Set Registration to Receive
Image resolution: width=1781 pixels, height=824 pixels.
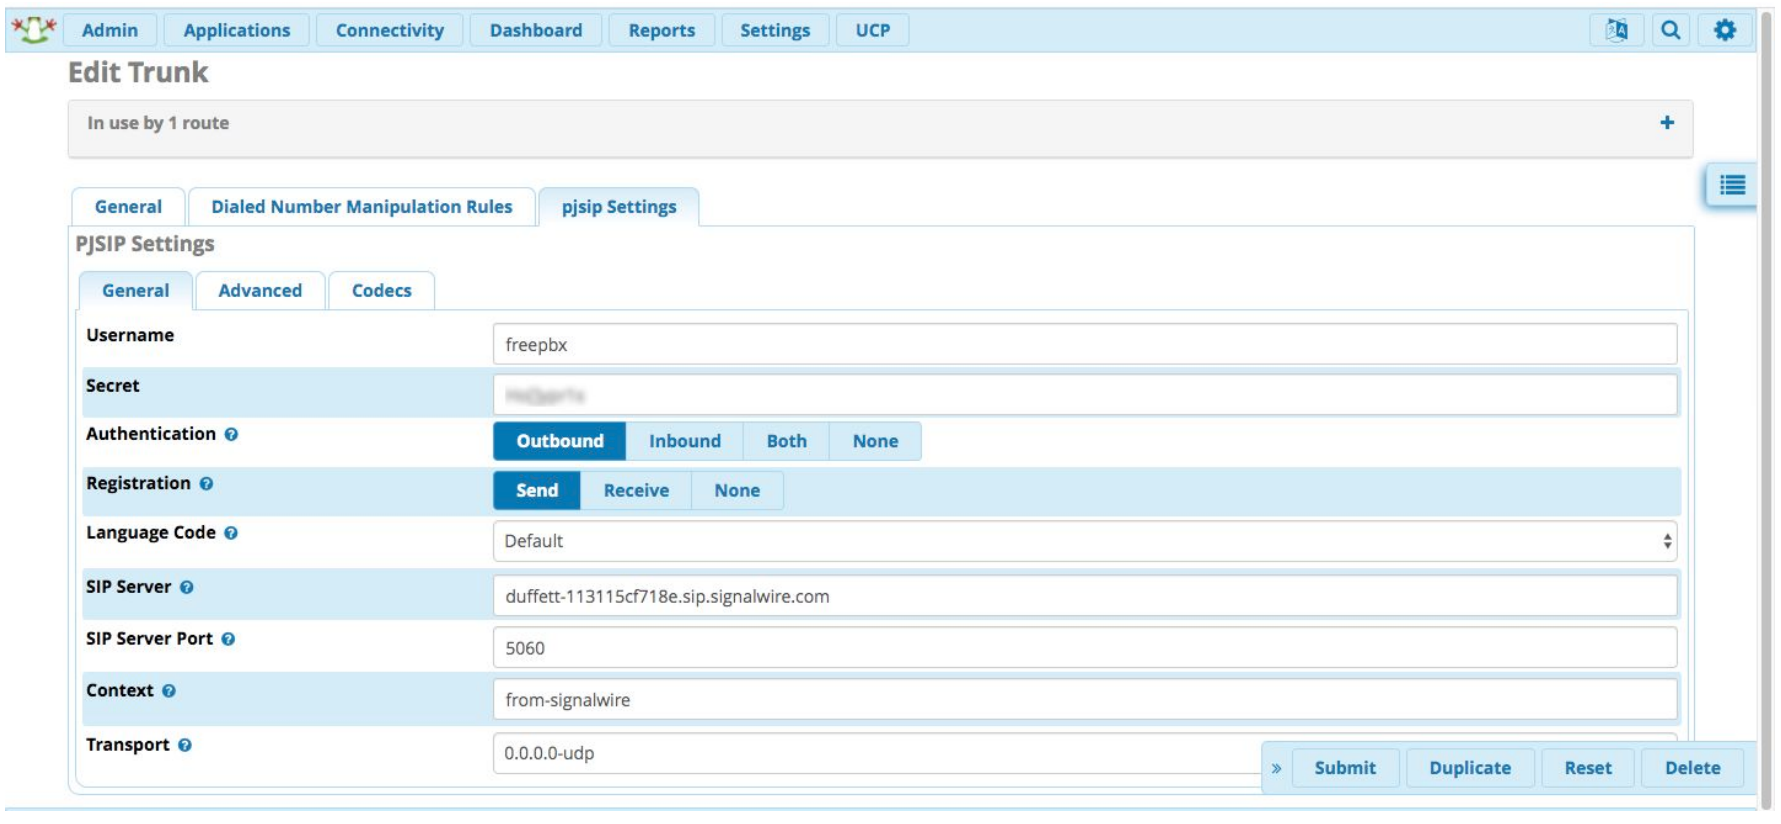tap(636, 491)
